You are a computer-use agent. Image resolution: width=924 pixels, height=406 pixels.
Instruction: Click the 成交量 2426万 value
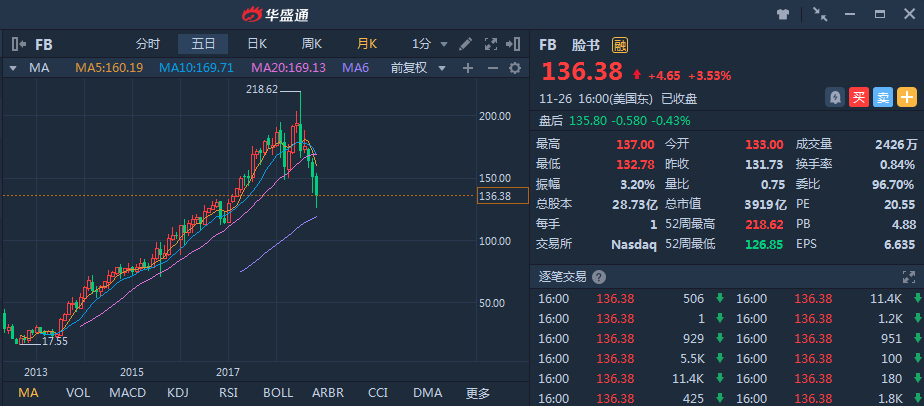coord(896,144)
